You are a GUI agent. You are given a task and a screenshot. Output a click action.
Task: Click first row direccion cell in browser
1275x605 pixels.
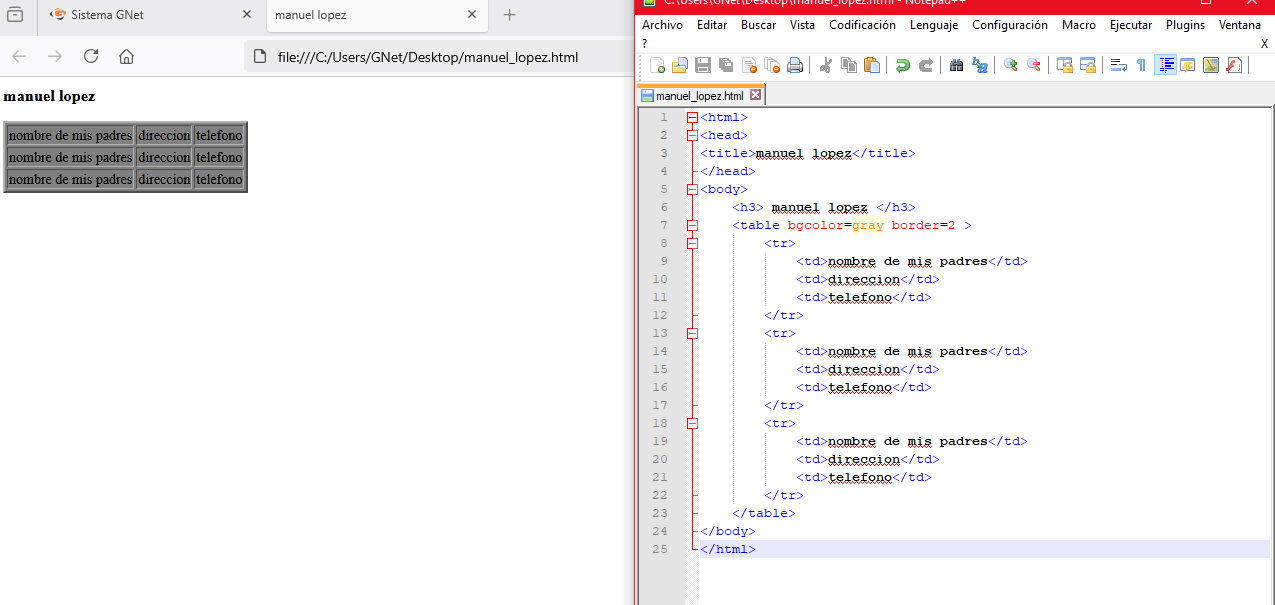164,135
